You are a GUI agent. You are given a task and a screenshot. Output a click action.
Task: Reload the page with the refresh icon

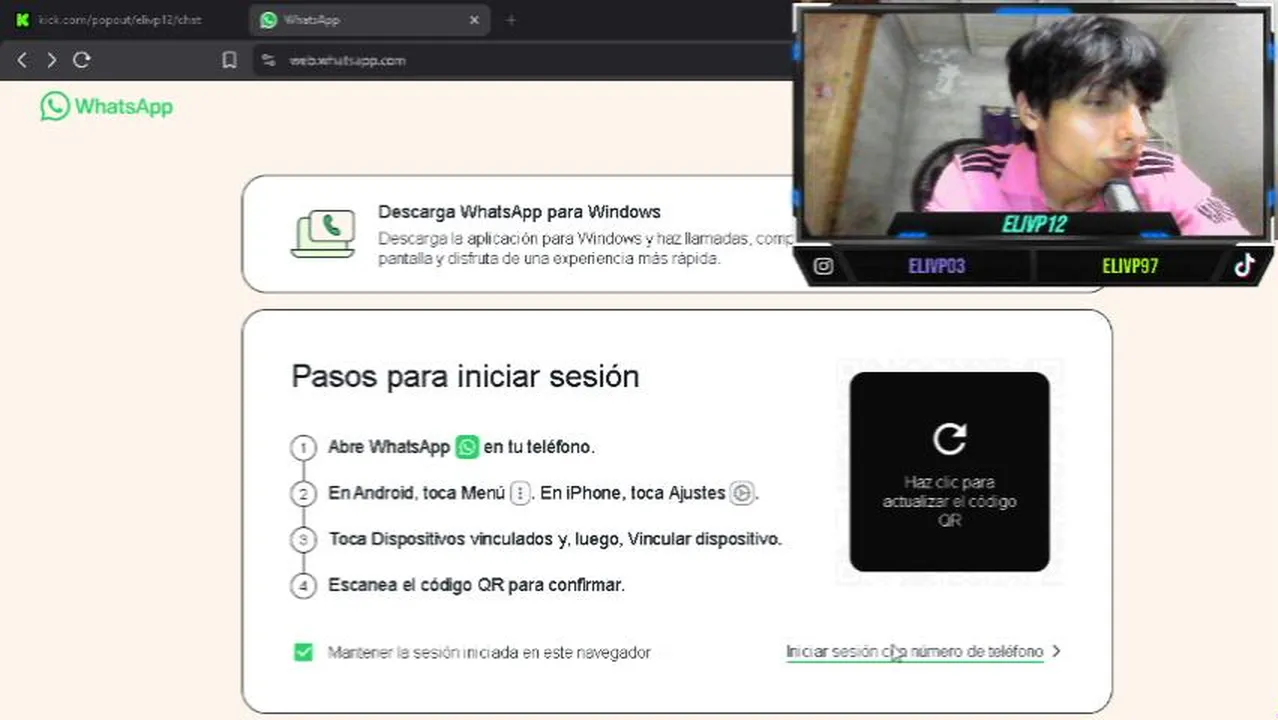82,60
